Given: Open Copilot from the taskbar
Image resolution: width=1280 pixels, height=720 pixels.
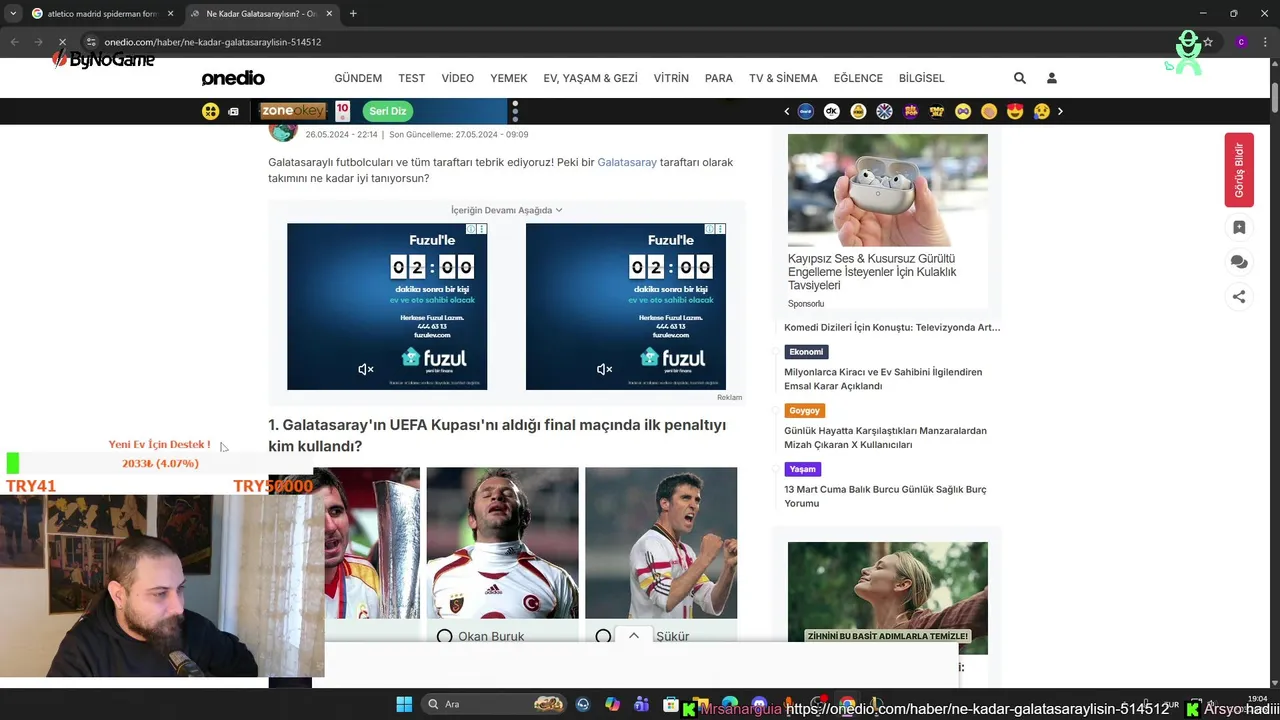Looking at the screenshot, I should [612, 704].
